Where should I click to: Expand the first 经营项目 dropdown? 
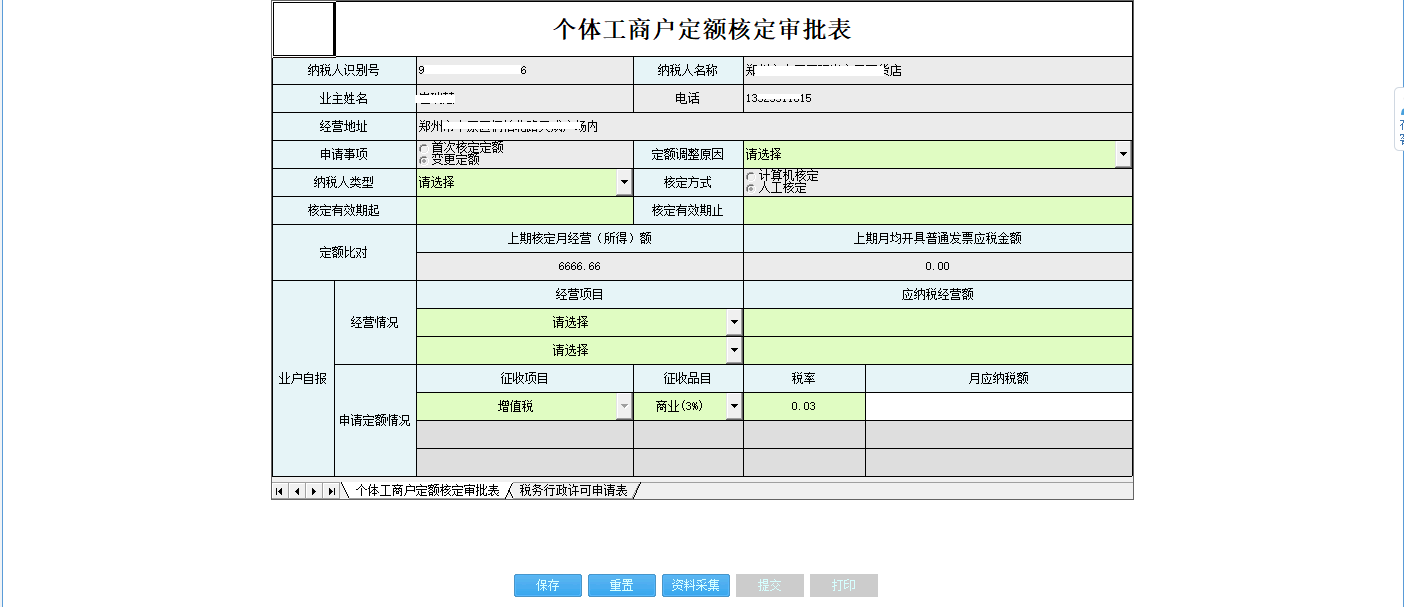coord(734,322)
